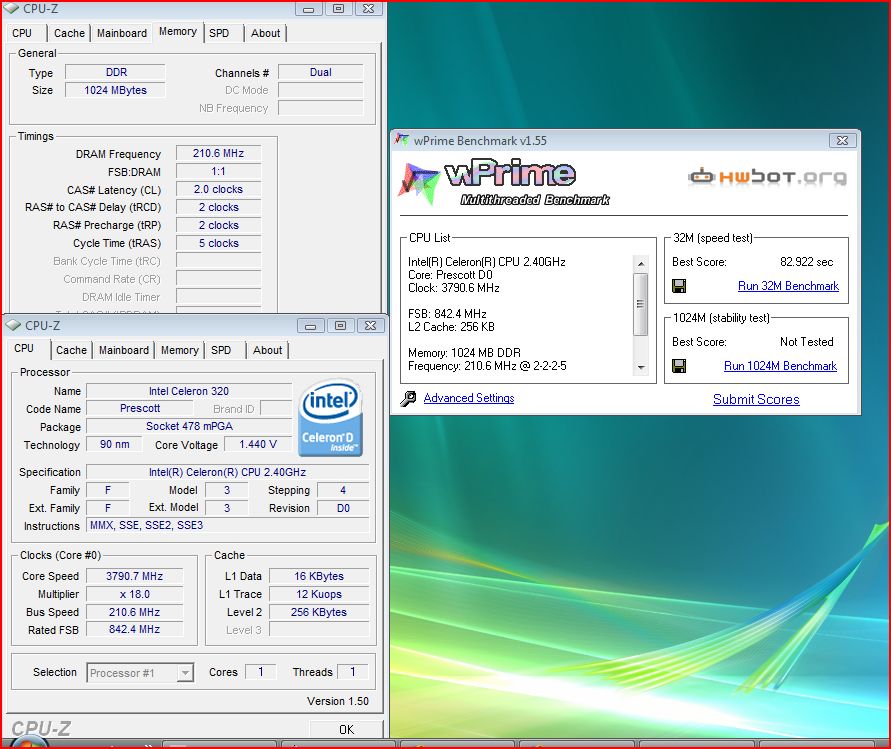Click the 32M Best Score 82.922 sec
The height and width of the screenshot is (749, 891).
pyautogui.click(x=806, y=262)
